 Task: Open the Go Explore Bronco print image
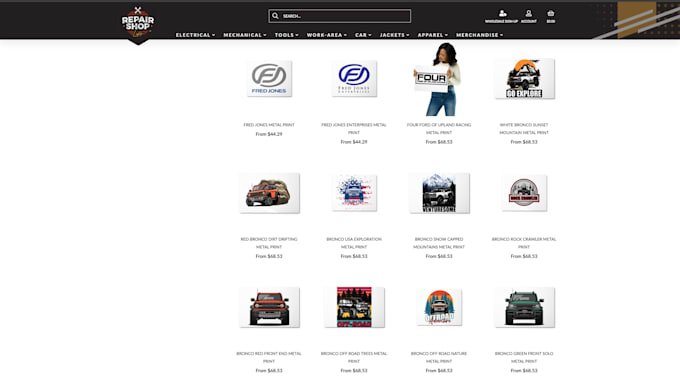pyautogui.click(x=524, y=79)
